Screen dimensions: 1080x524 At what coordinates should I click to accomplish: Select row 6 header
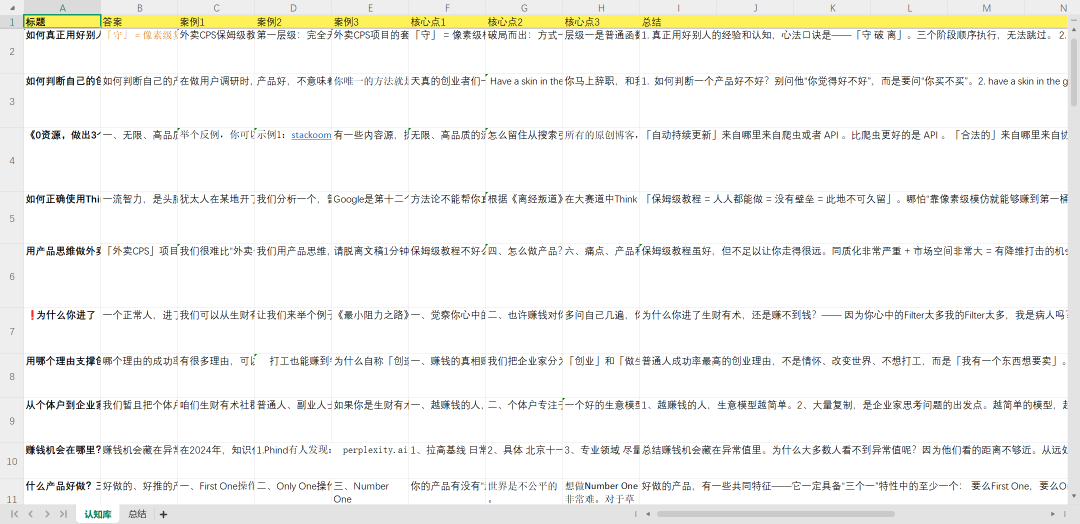[x=12, y=275]
